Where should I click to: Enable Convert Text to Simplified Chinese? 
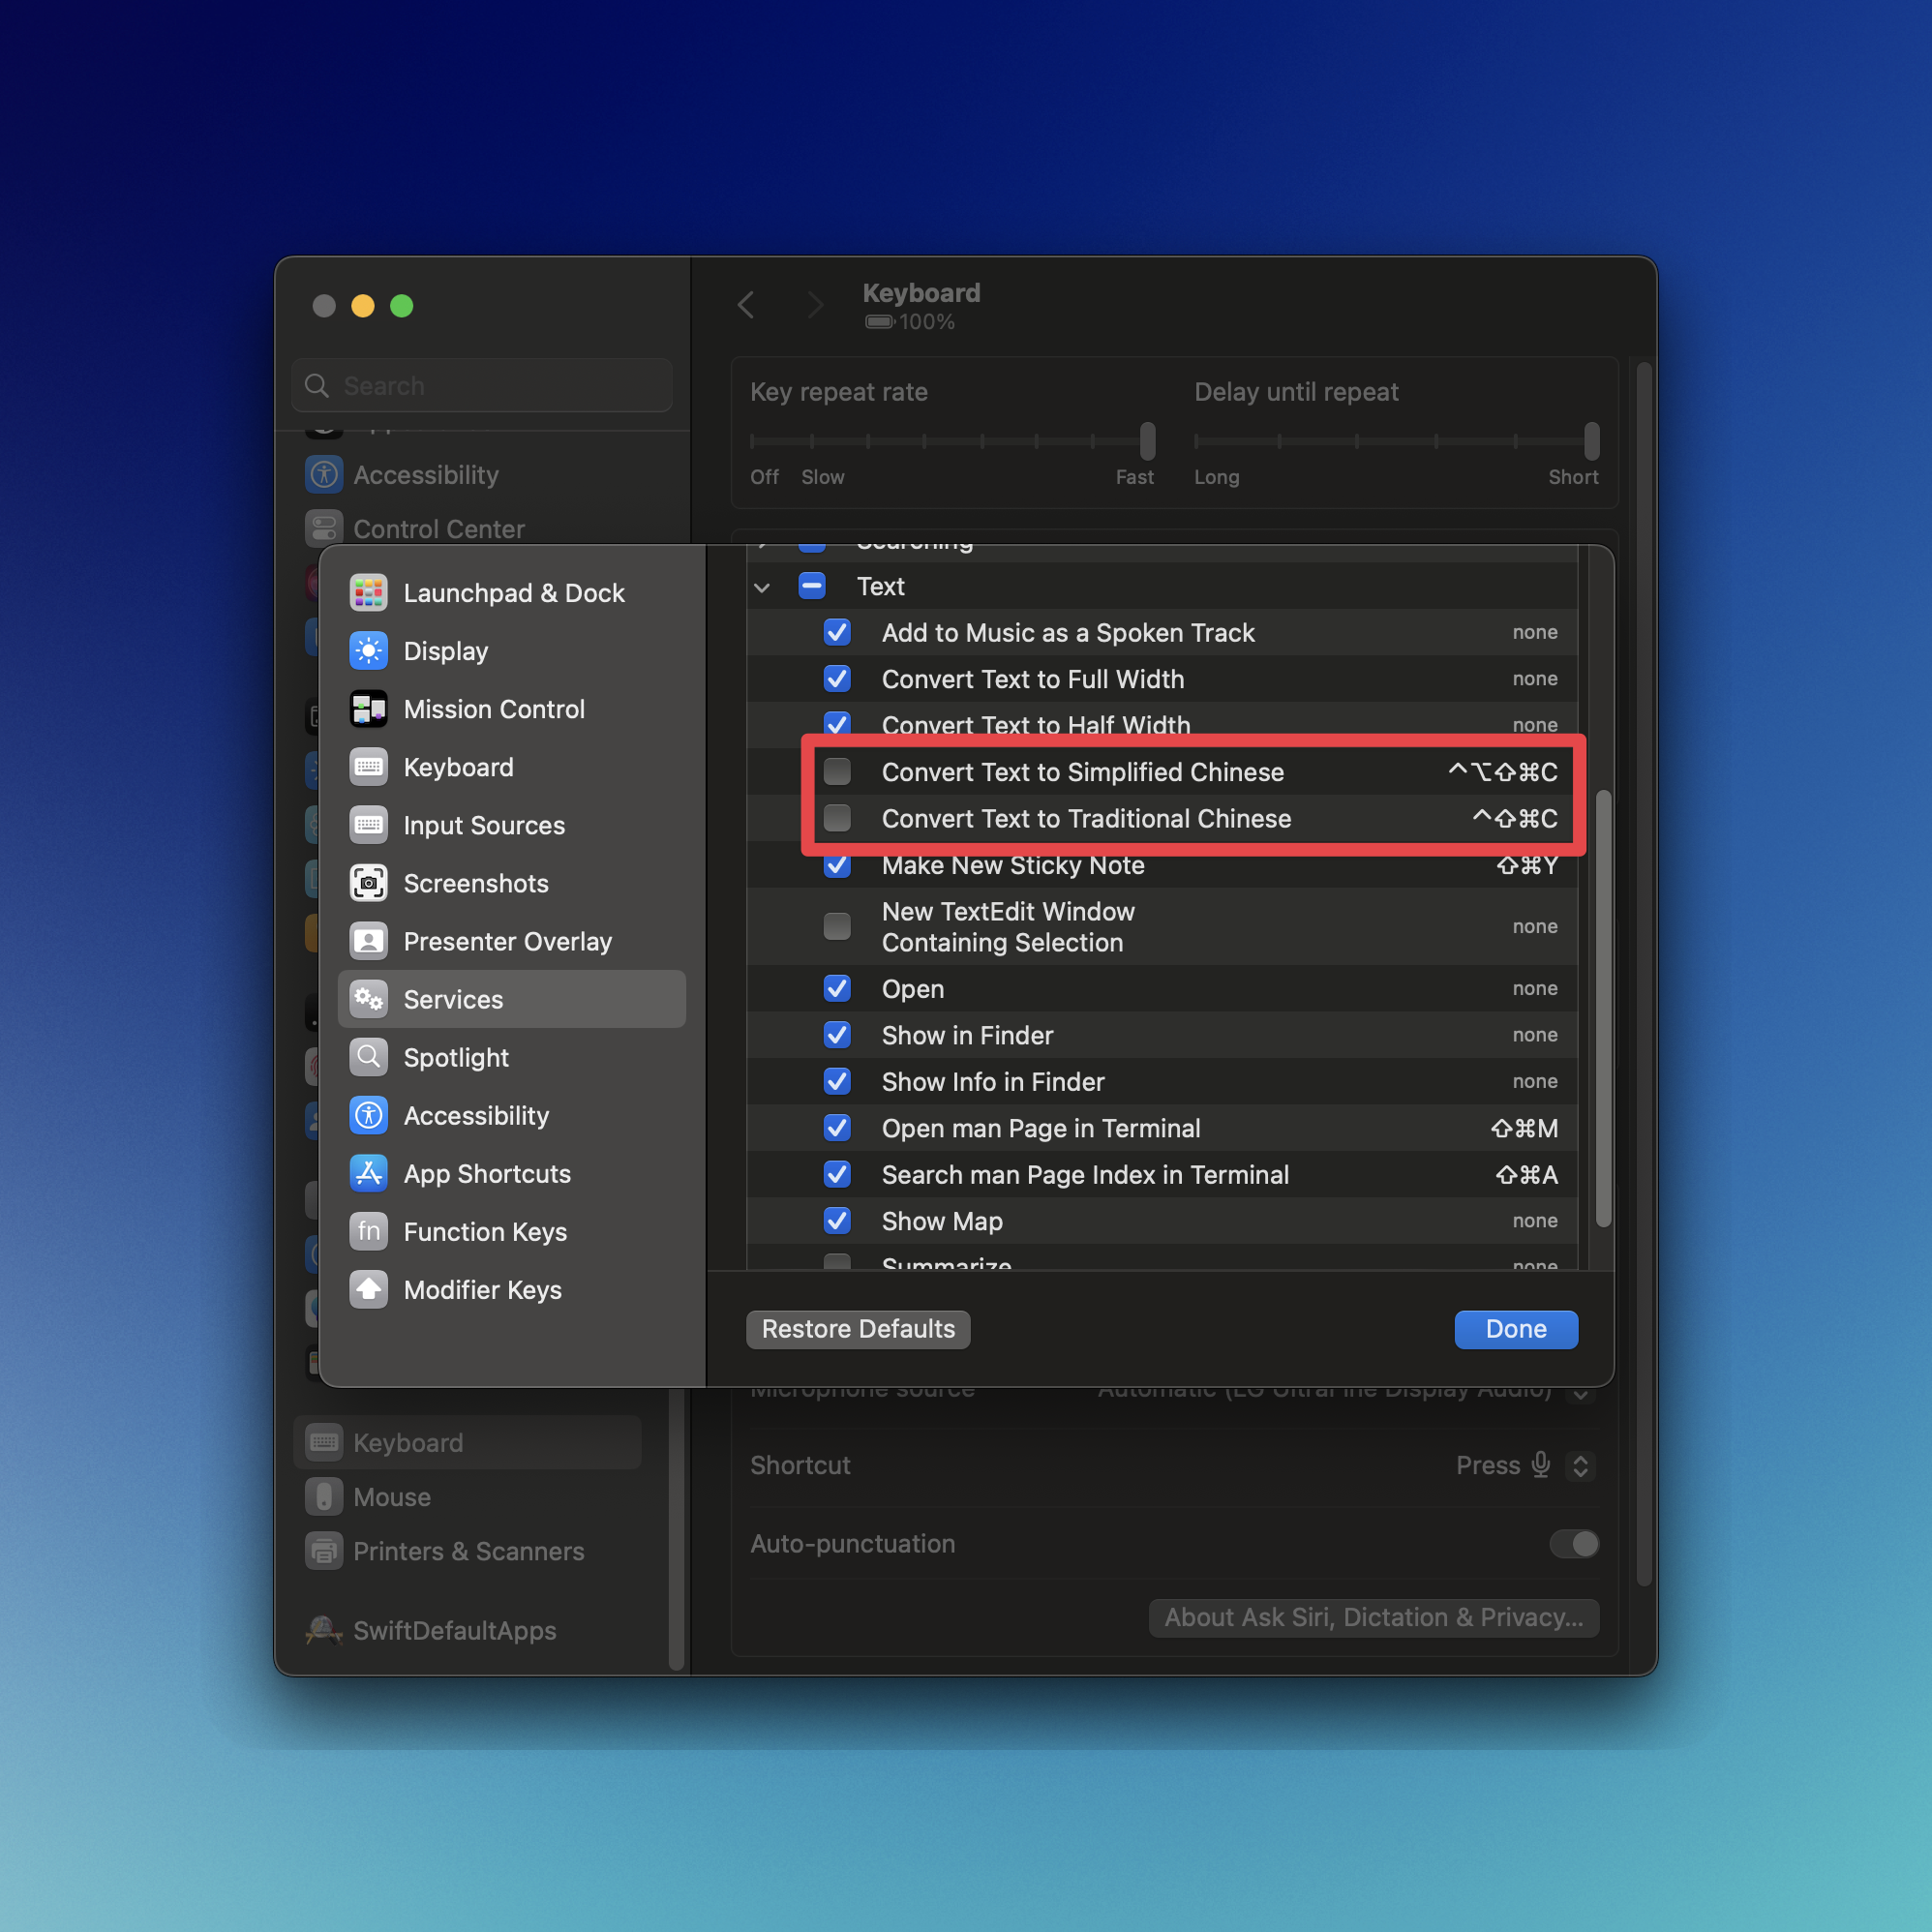(x=837, y=771)
